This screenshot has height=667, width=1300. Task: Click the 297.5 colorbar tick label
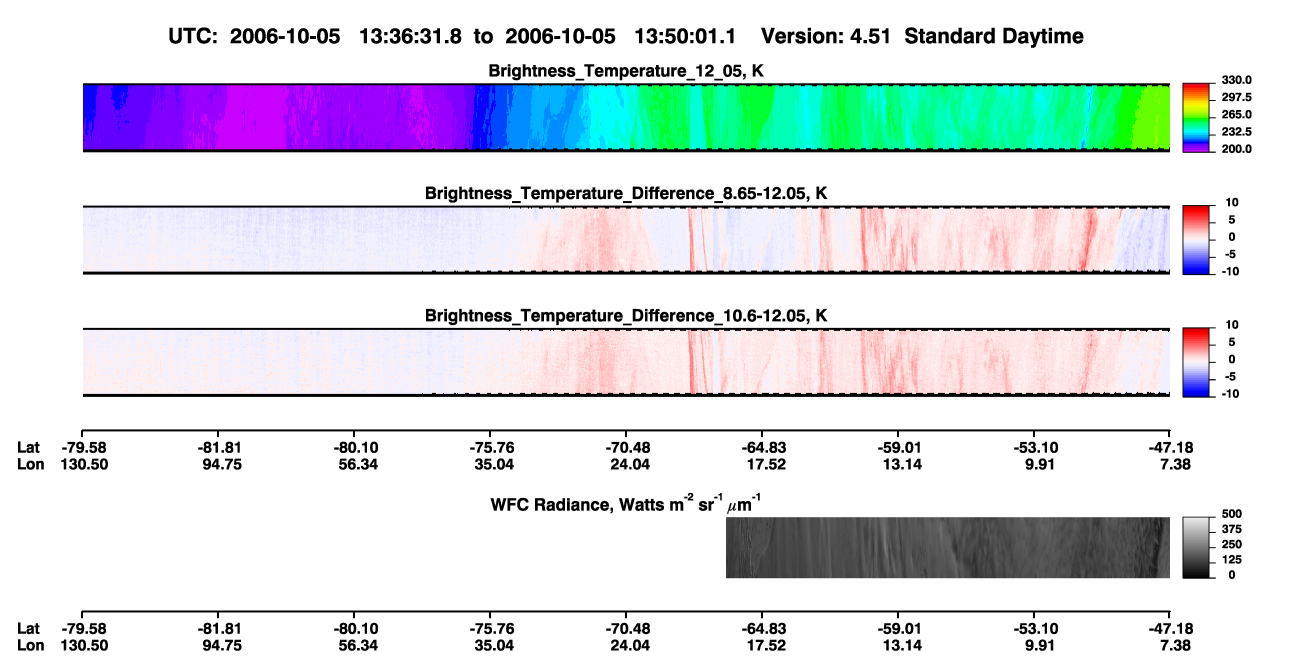click(x=1236, y=98)
